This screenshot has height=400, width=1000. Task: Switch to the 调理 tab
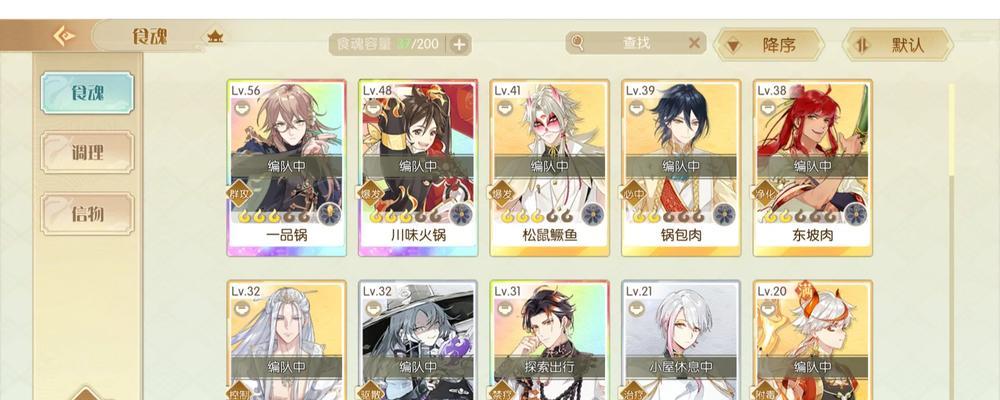click(87, 152)
